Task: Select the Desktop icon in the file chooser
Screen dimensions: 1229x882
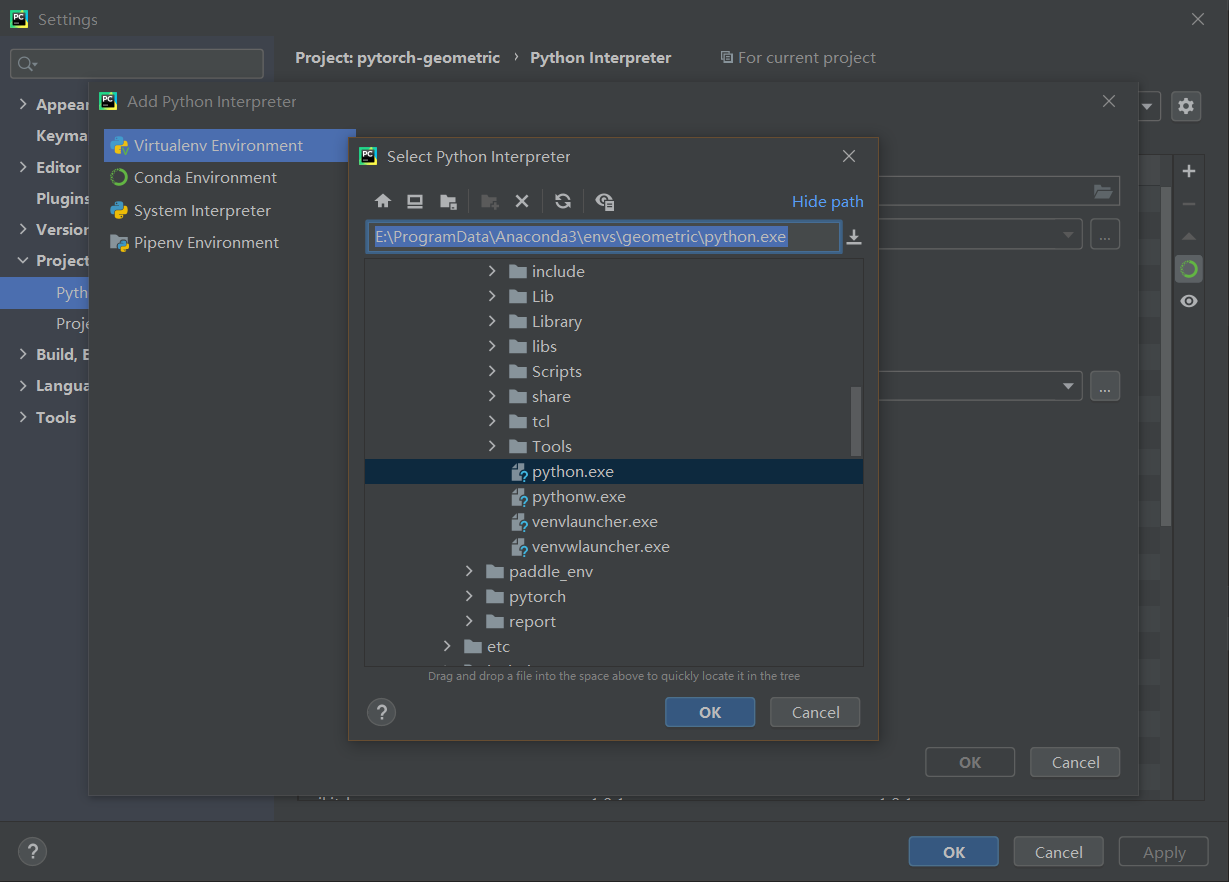Action: [x=415, y=201]
